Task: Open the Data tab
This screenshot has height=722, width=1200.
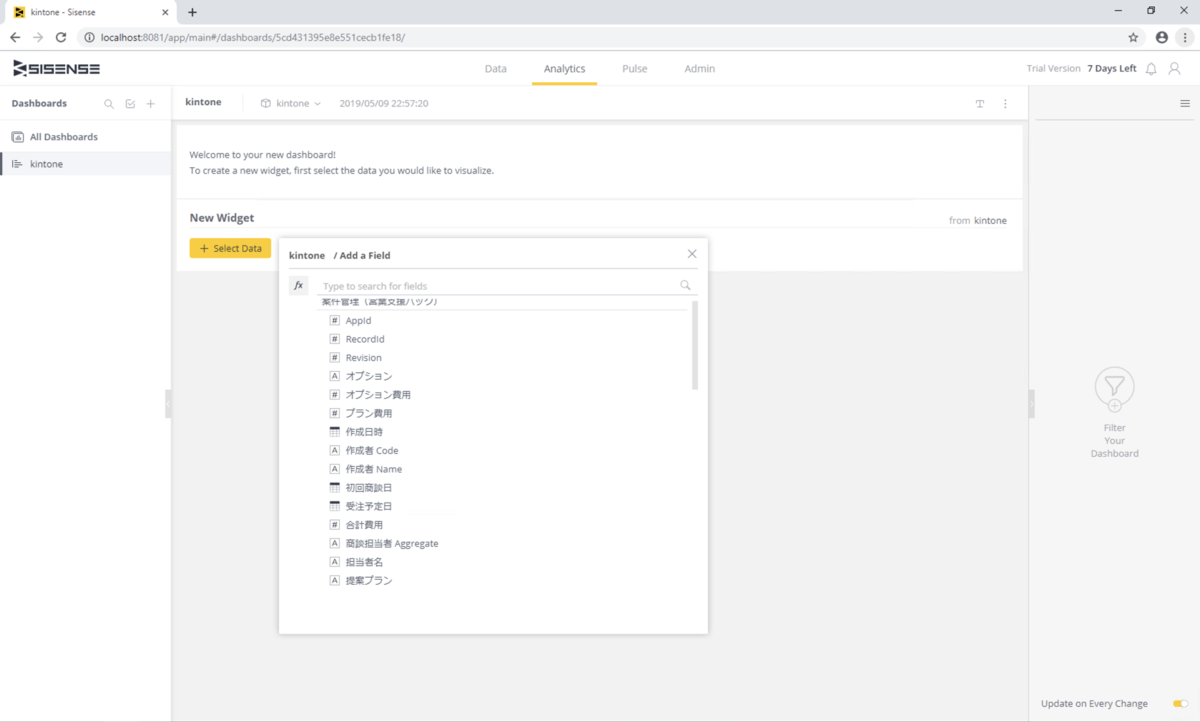Action: 495,69
